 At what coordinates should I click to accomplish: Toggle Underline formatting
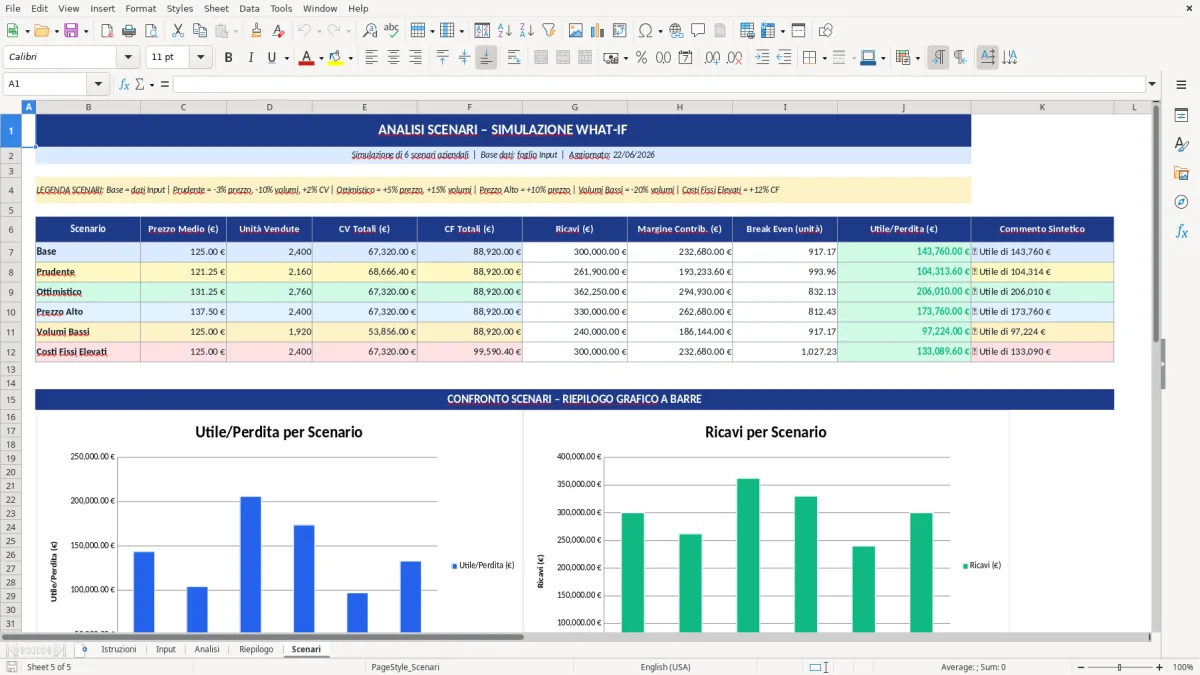click(271, 58)
